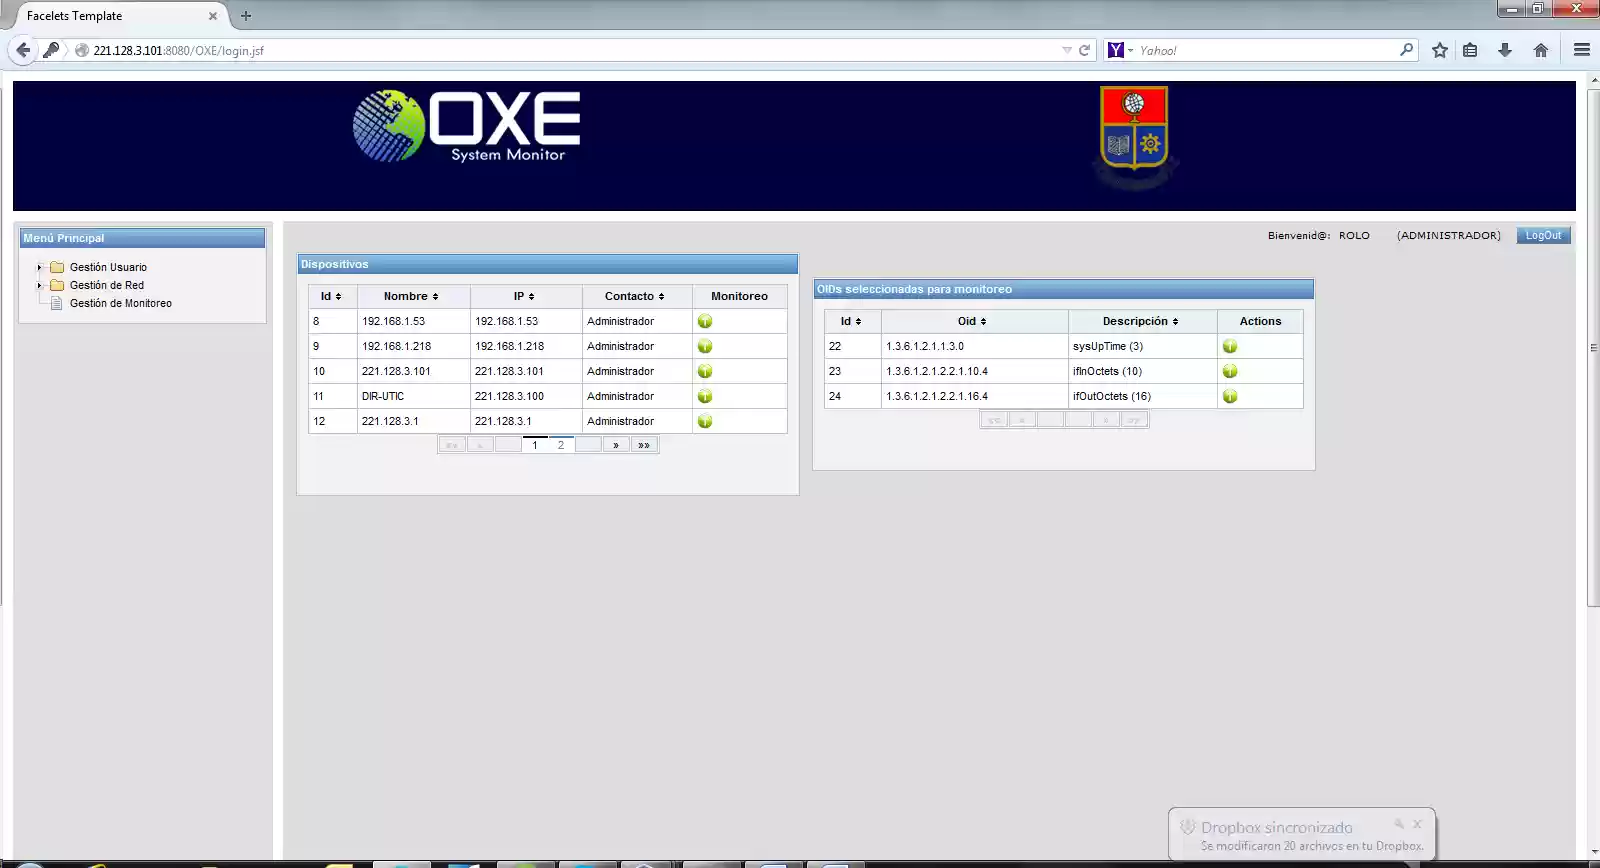Open a new tab with plus icon
Image resolution: width=1600 pixels, height=868 pixels.
click(246, 16)
